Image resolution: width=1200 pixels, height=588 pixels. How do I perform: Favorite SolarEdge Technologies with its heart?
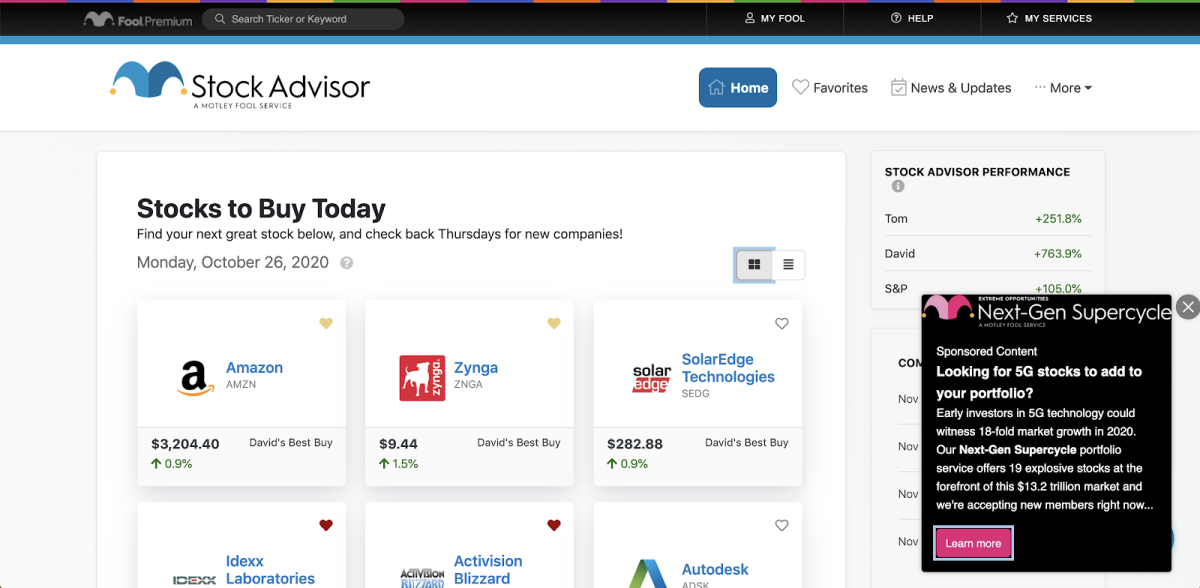coord(782,324)
